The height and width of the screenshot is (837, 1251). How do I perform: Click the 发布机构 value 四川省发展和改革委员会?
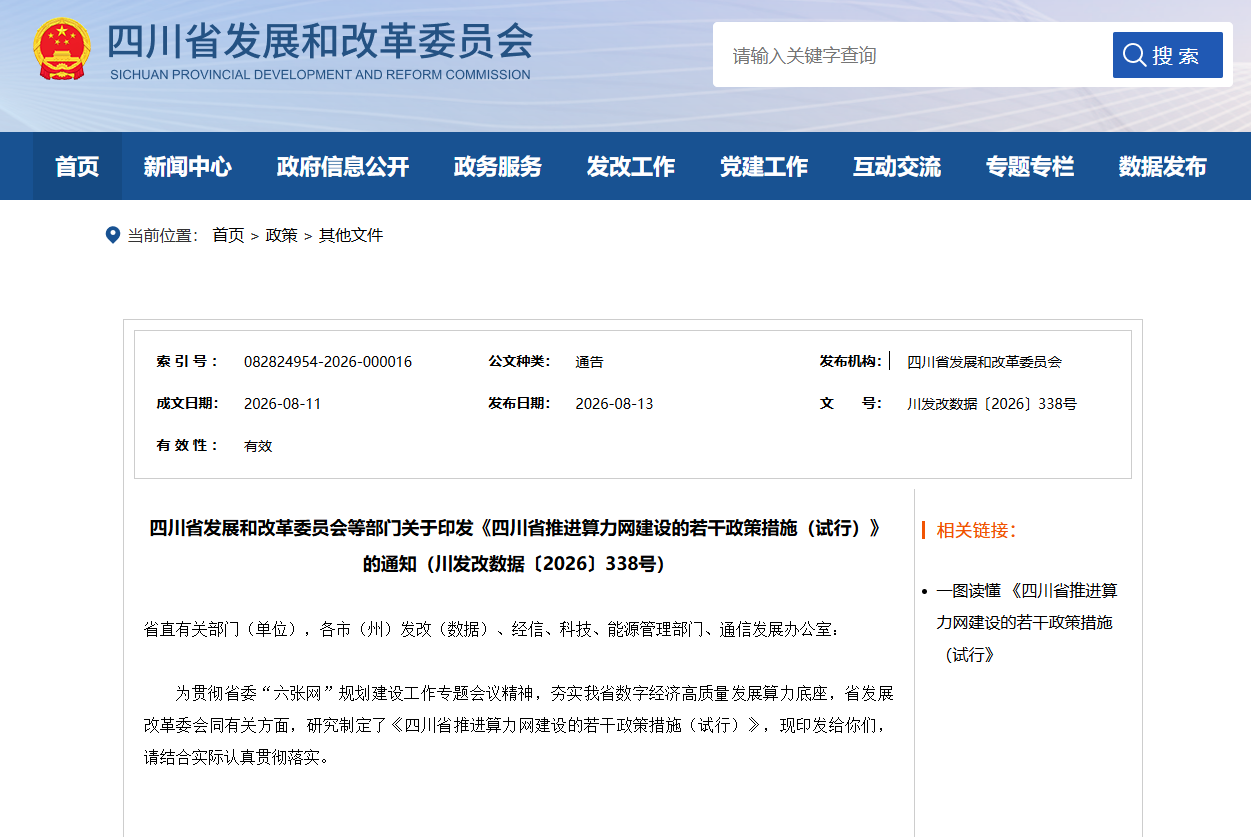(984, 362)
